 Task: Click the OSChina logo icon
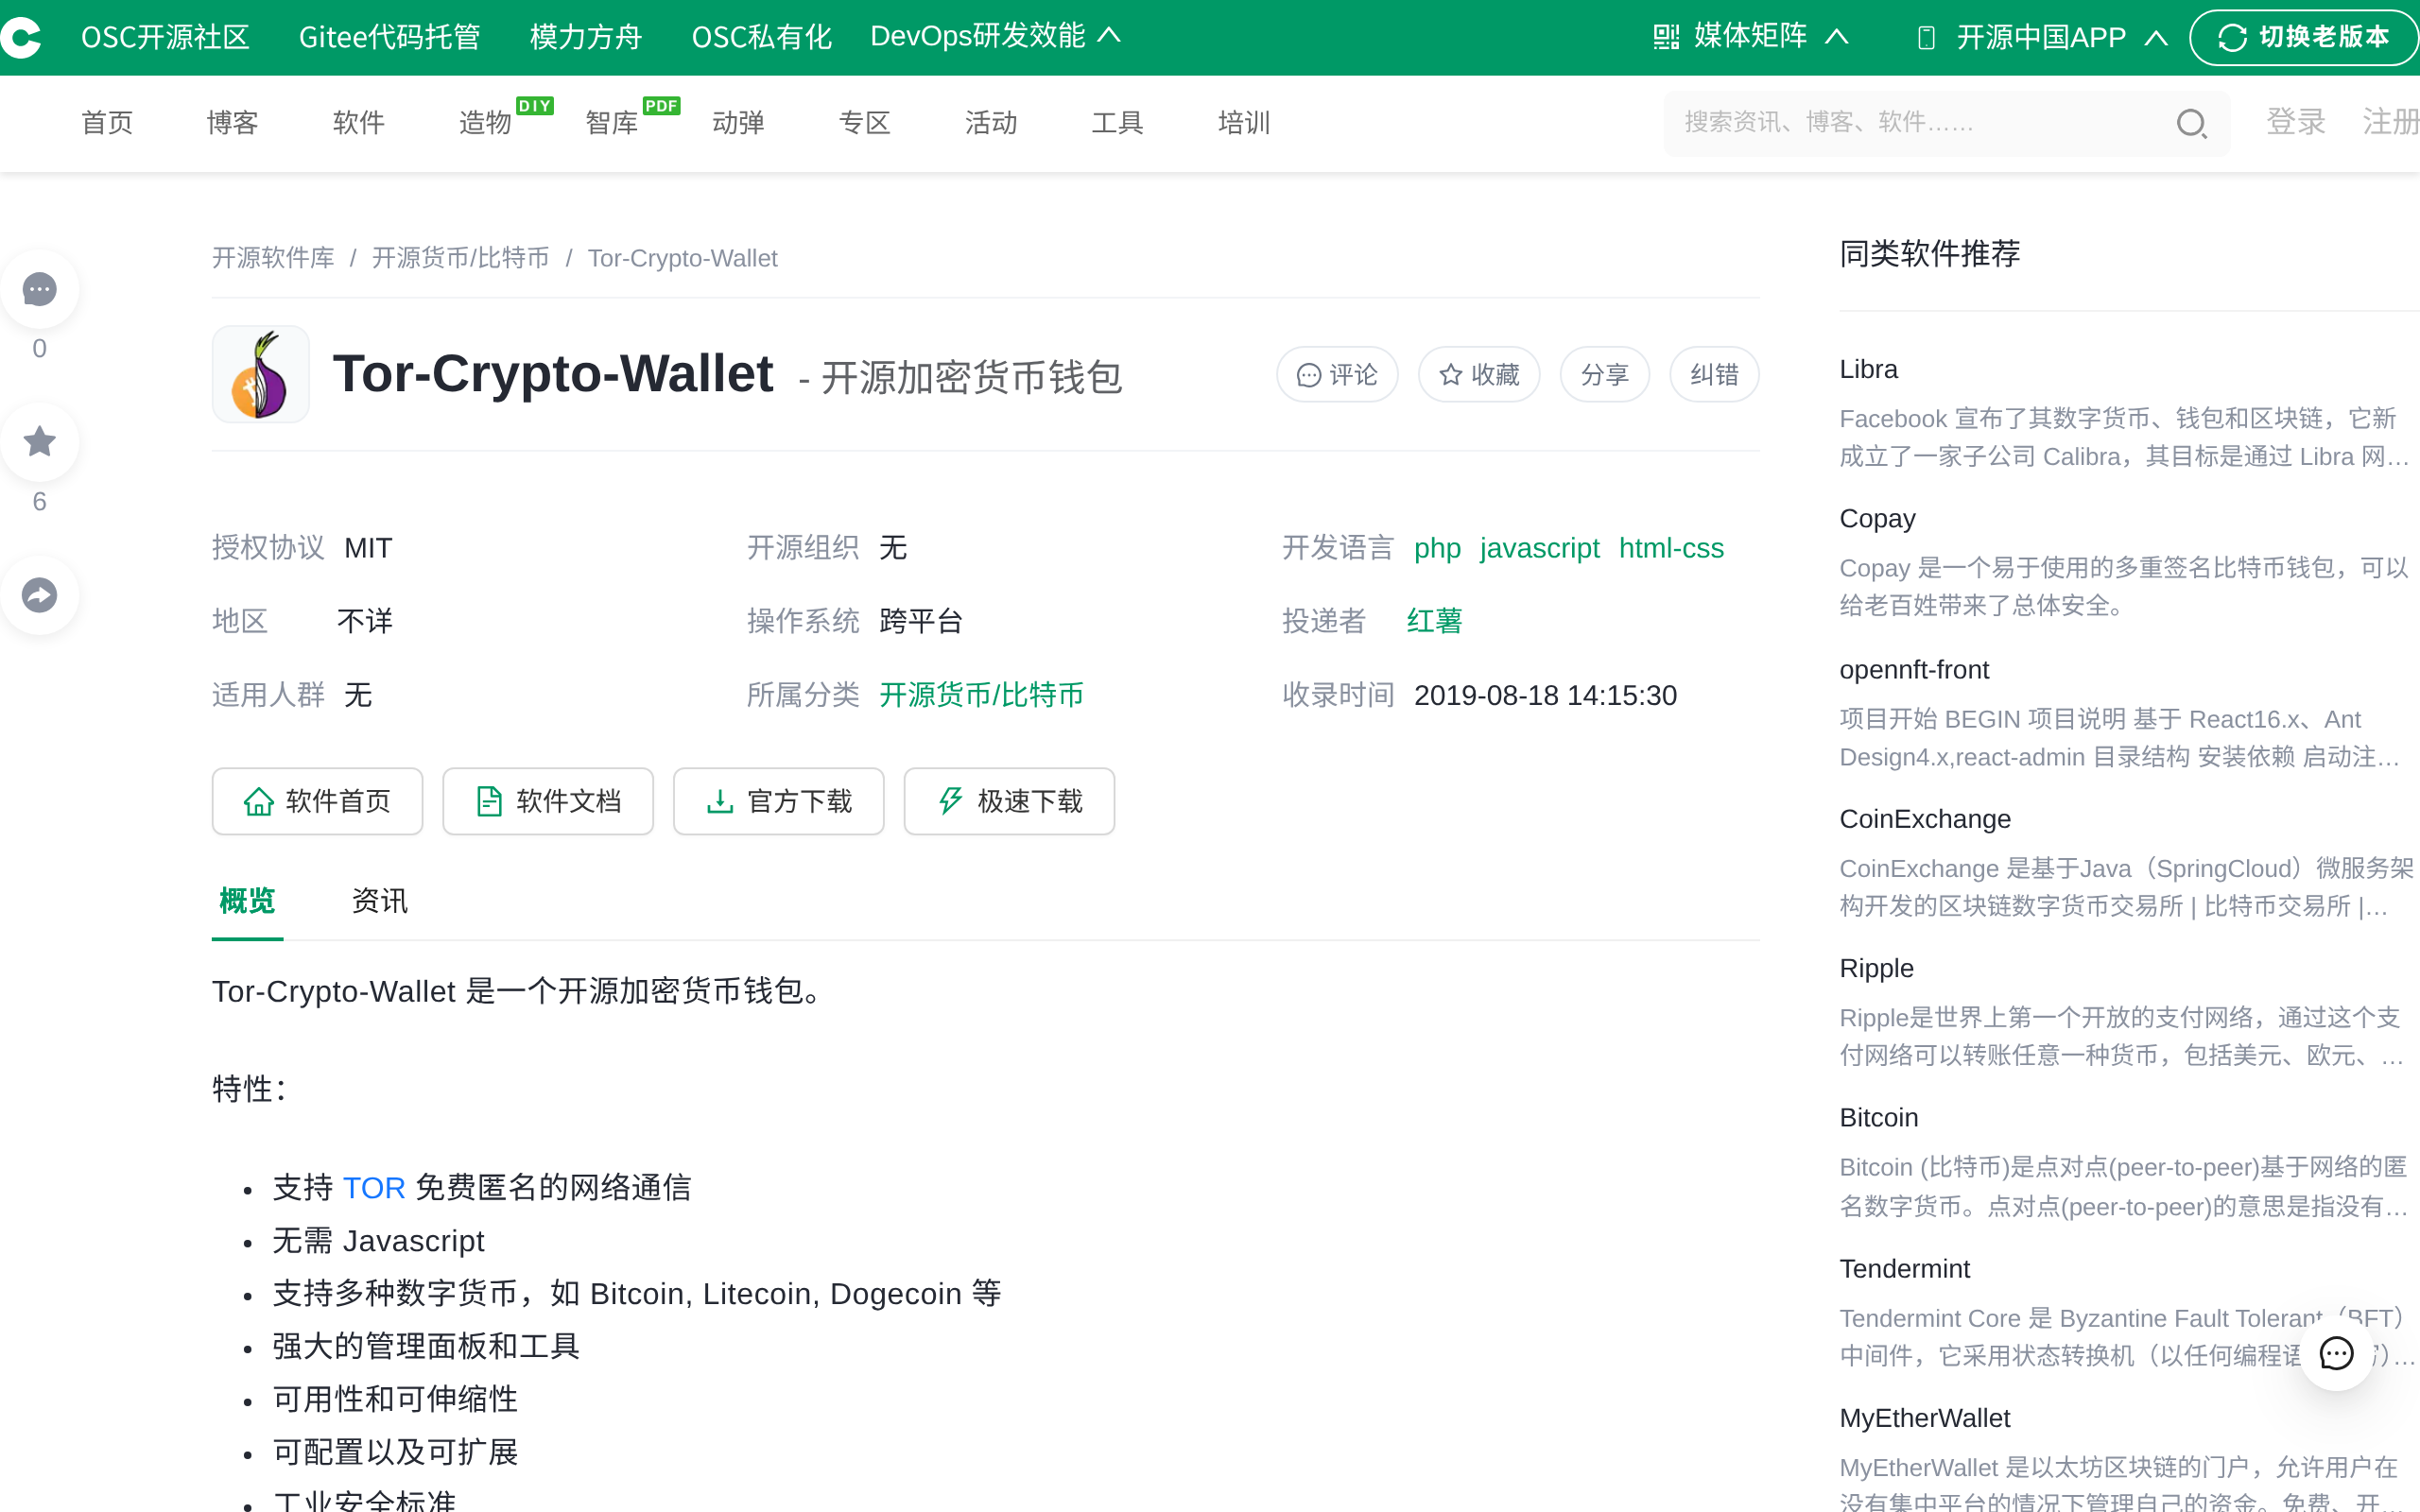tap(20, 37)
